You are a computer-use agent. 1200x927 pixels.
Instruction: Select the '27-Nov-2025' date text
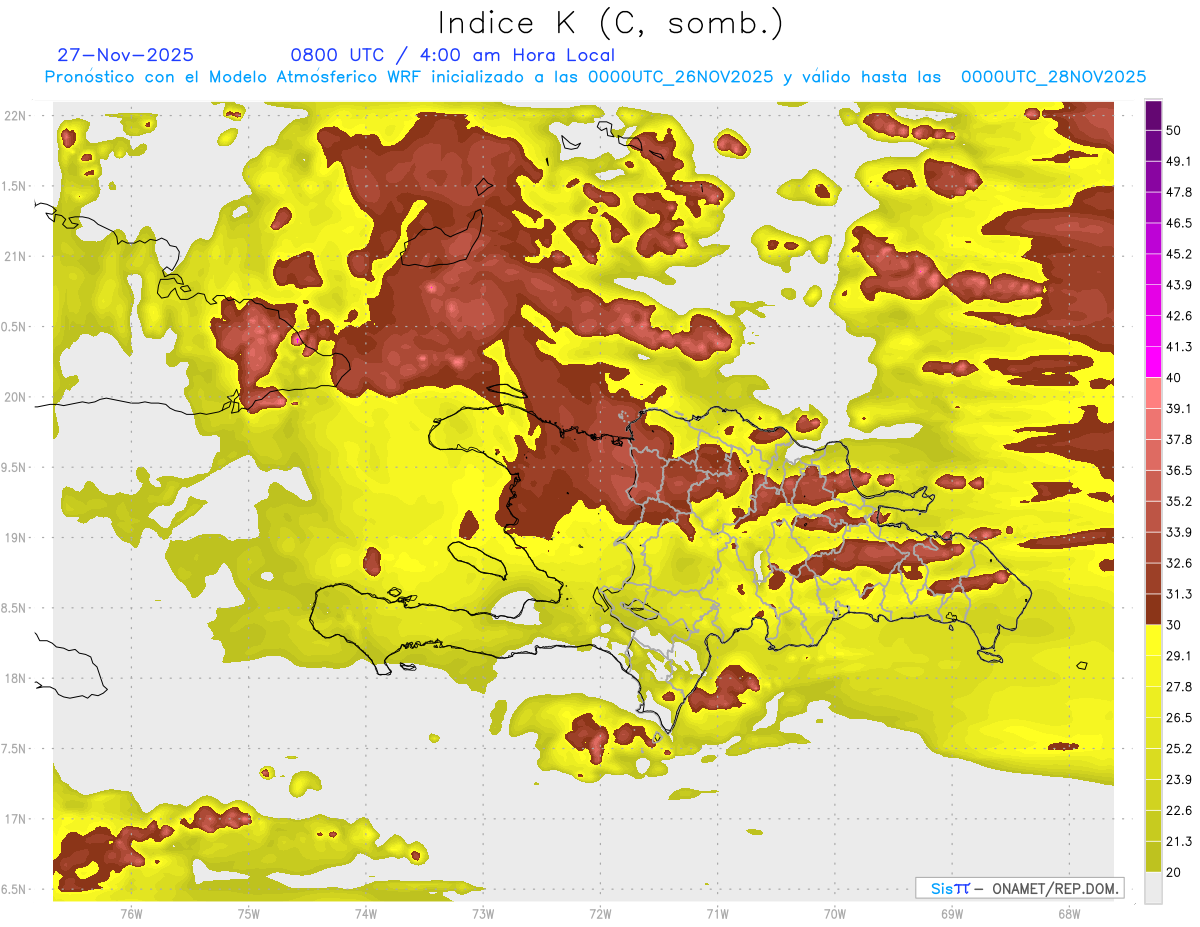pos(126,55)
